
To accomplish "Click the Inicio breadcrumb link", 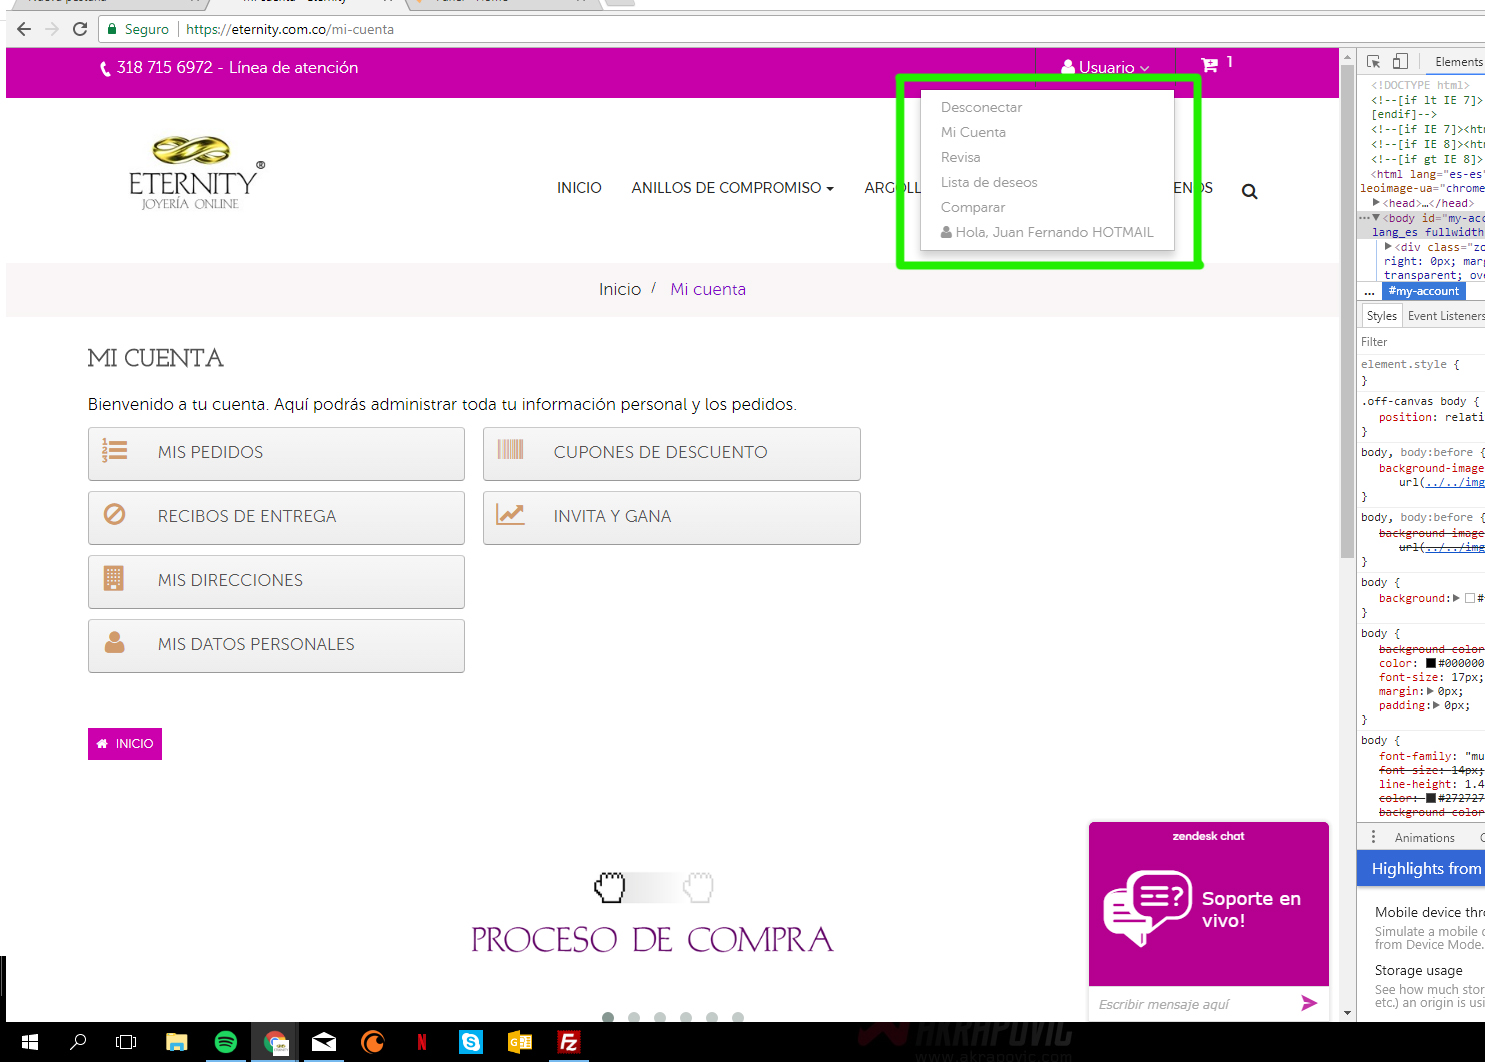I will click(x=620, y=289).
